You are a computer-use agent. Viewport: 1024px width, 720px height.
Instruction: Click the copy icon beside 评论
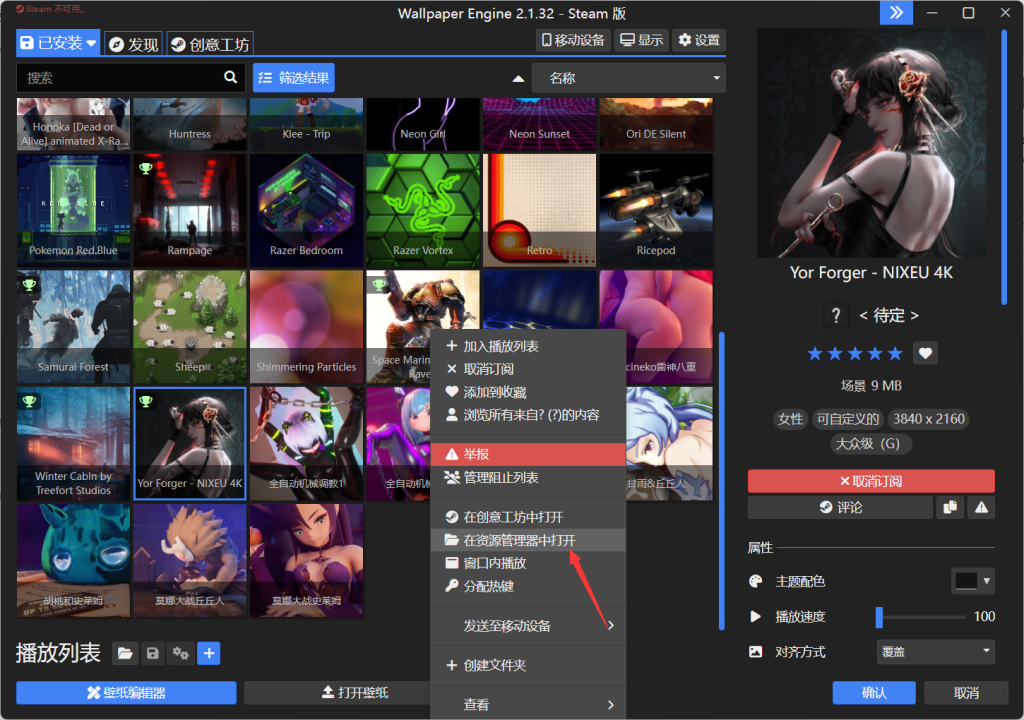(950, 507)
